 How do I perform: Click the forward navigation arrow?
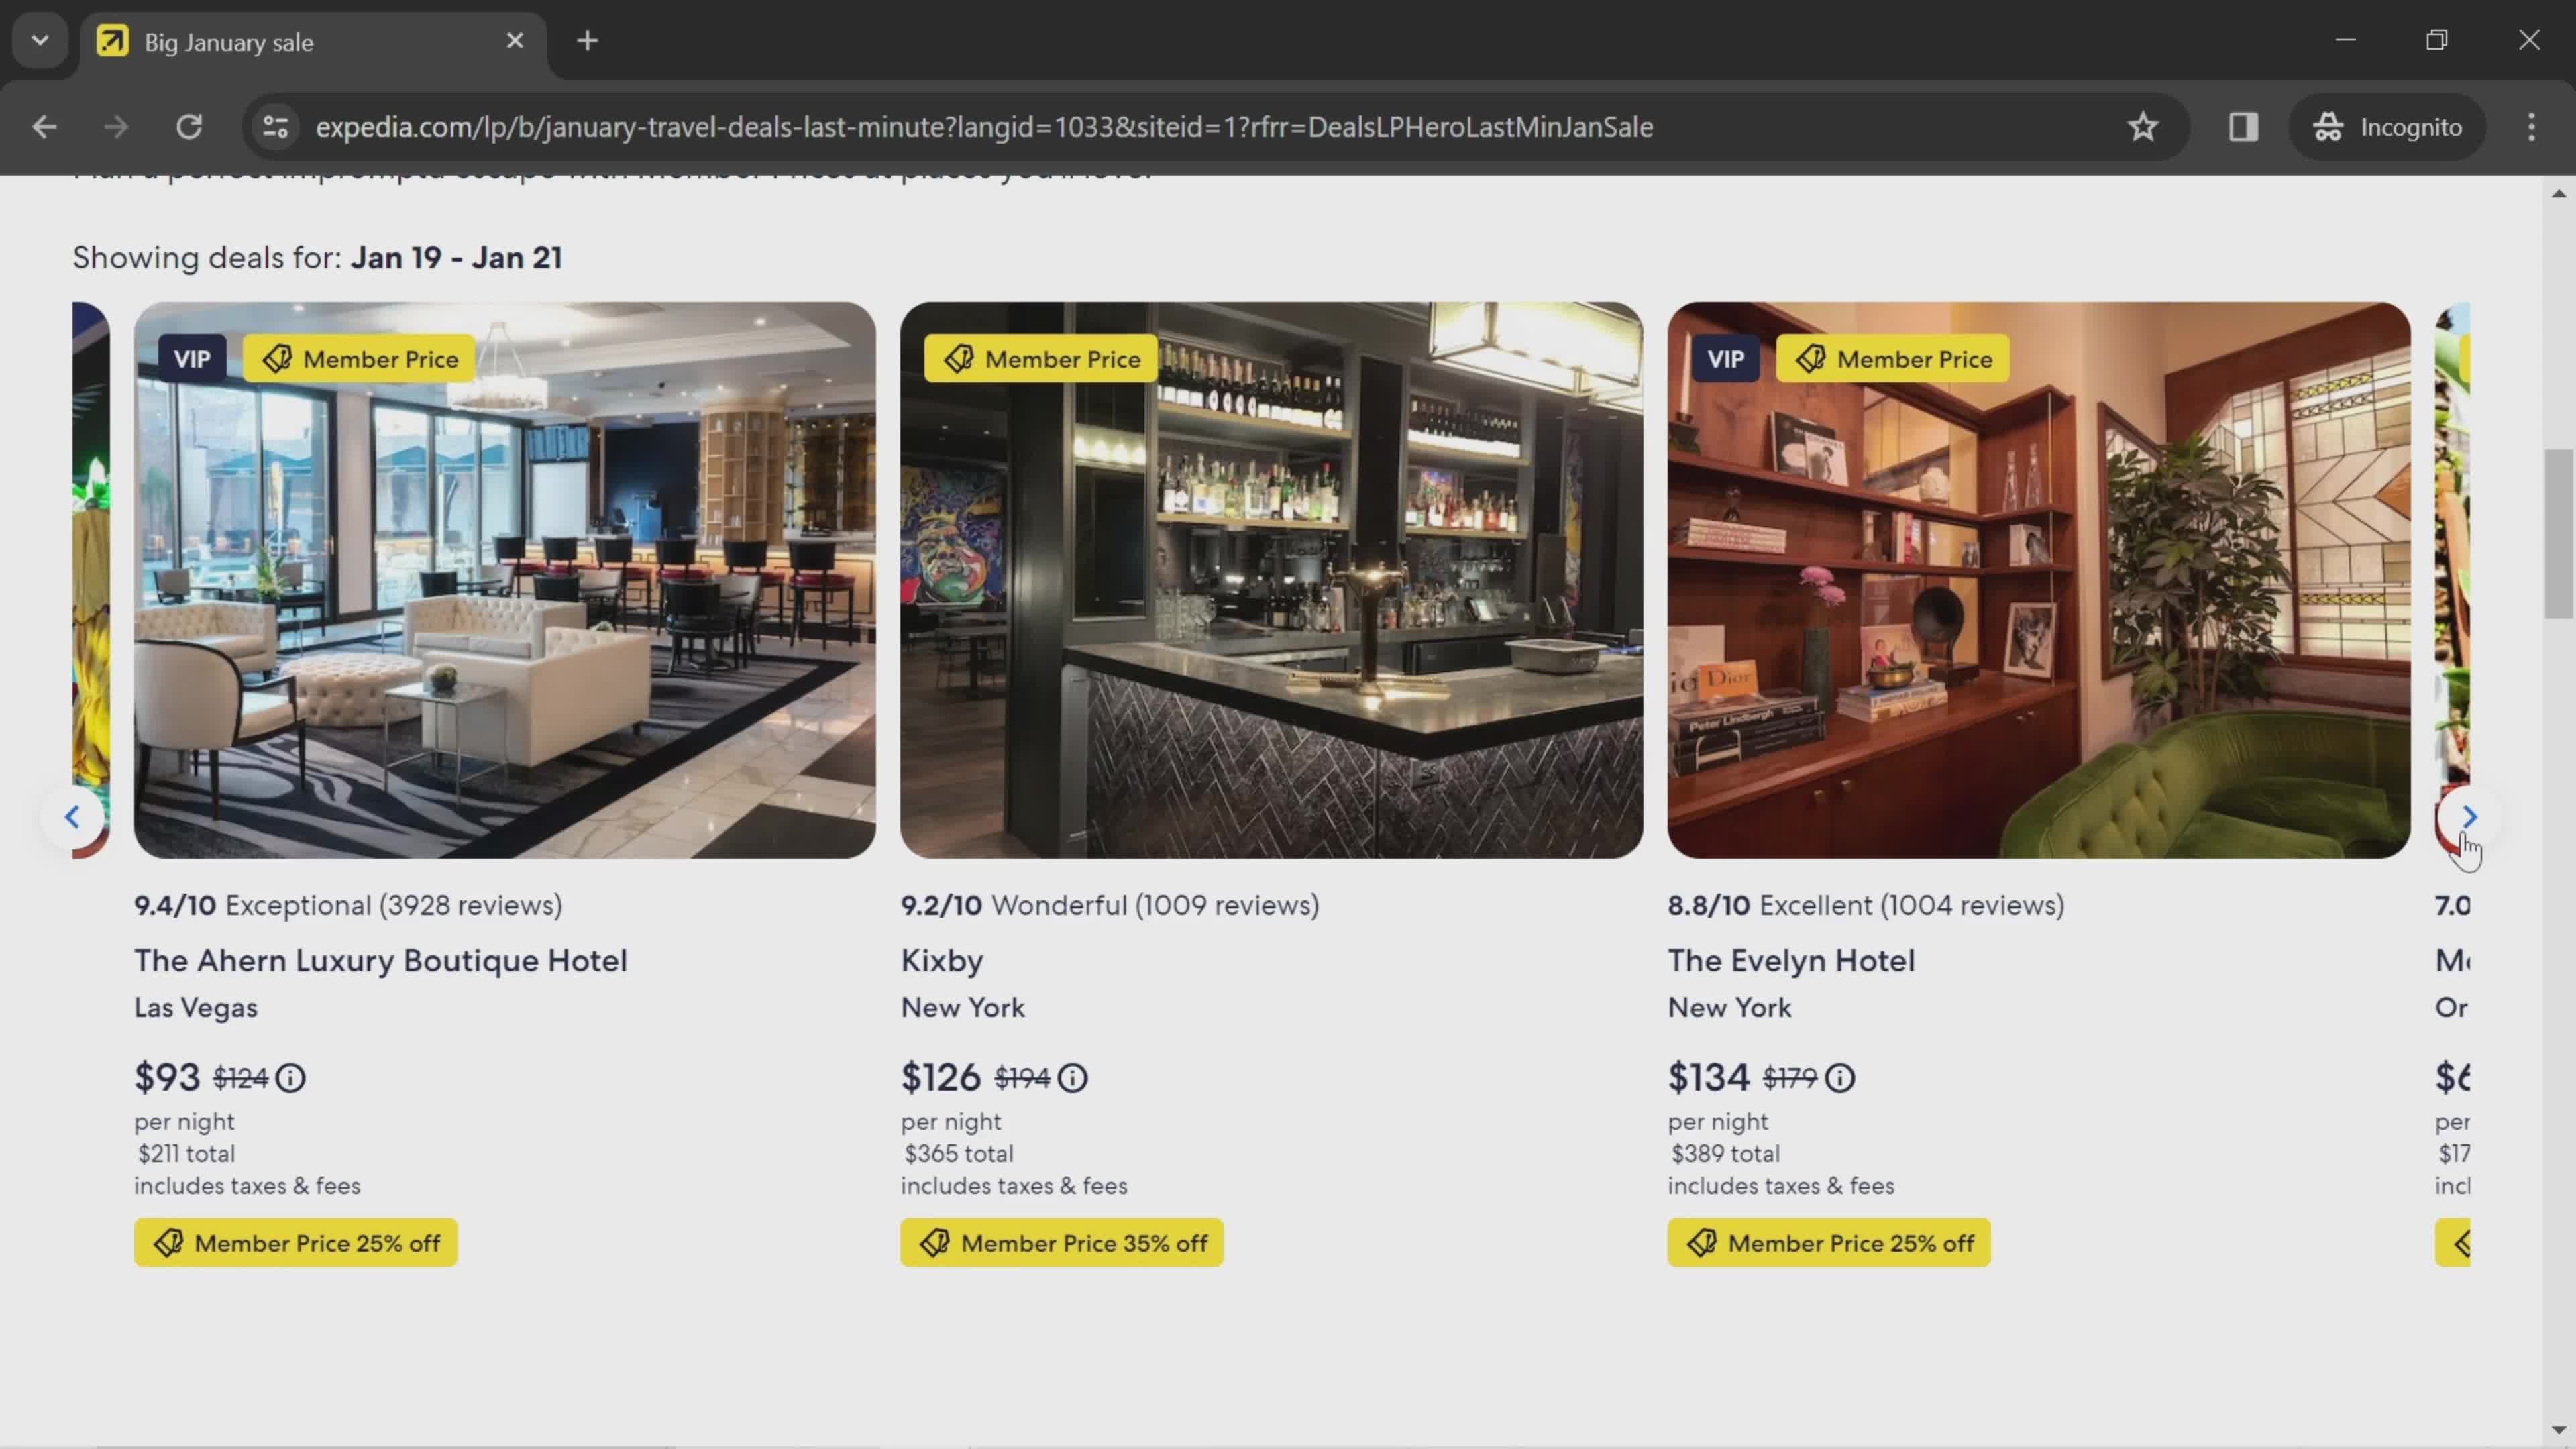[116, 127]
